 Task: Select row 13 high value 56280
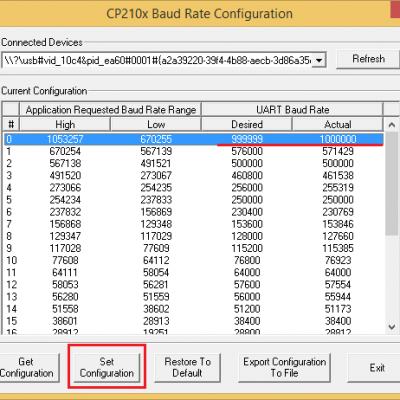(65, 297)
